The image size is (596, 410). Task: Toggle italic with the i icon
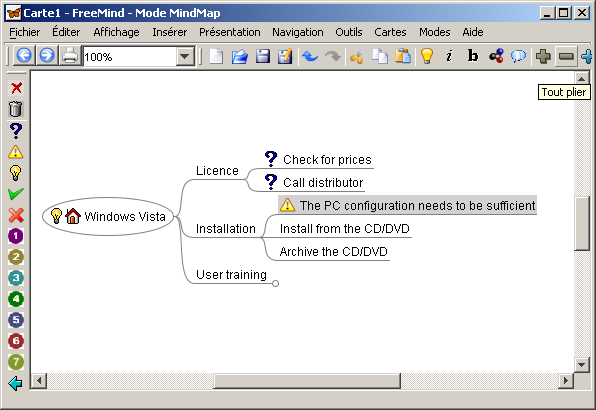point(449,56)
